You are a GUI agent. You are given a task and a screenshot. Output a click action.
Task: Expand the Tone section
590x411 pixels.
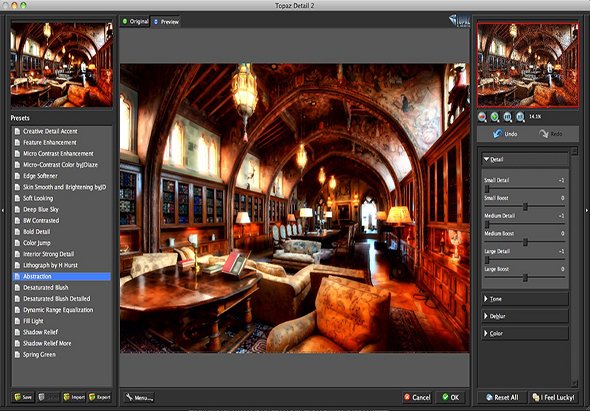[525, 299]
